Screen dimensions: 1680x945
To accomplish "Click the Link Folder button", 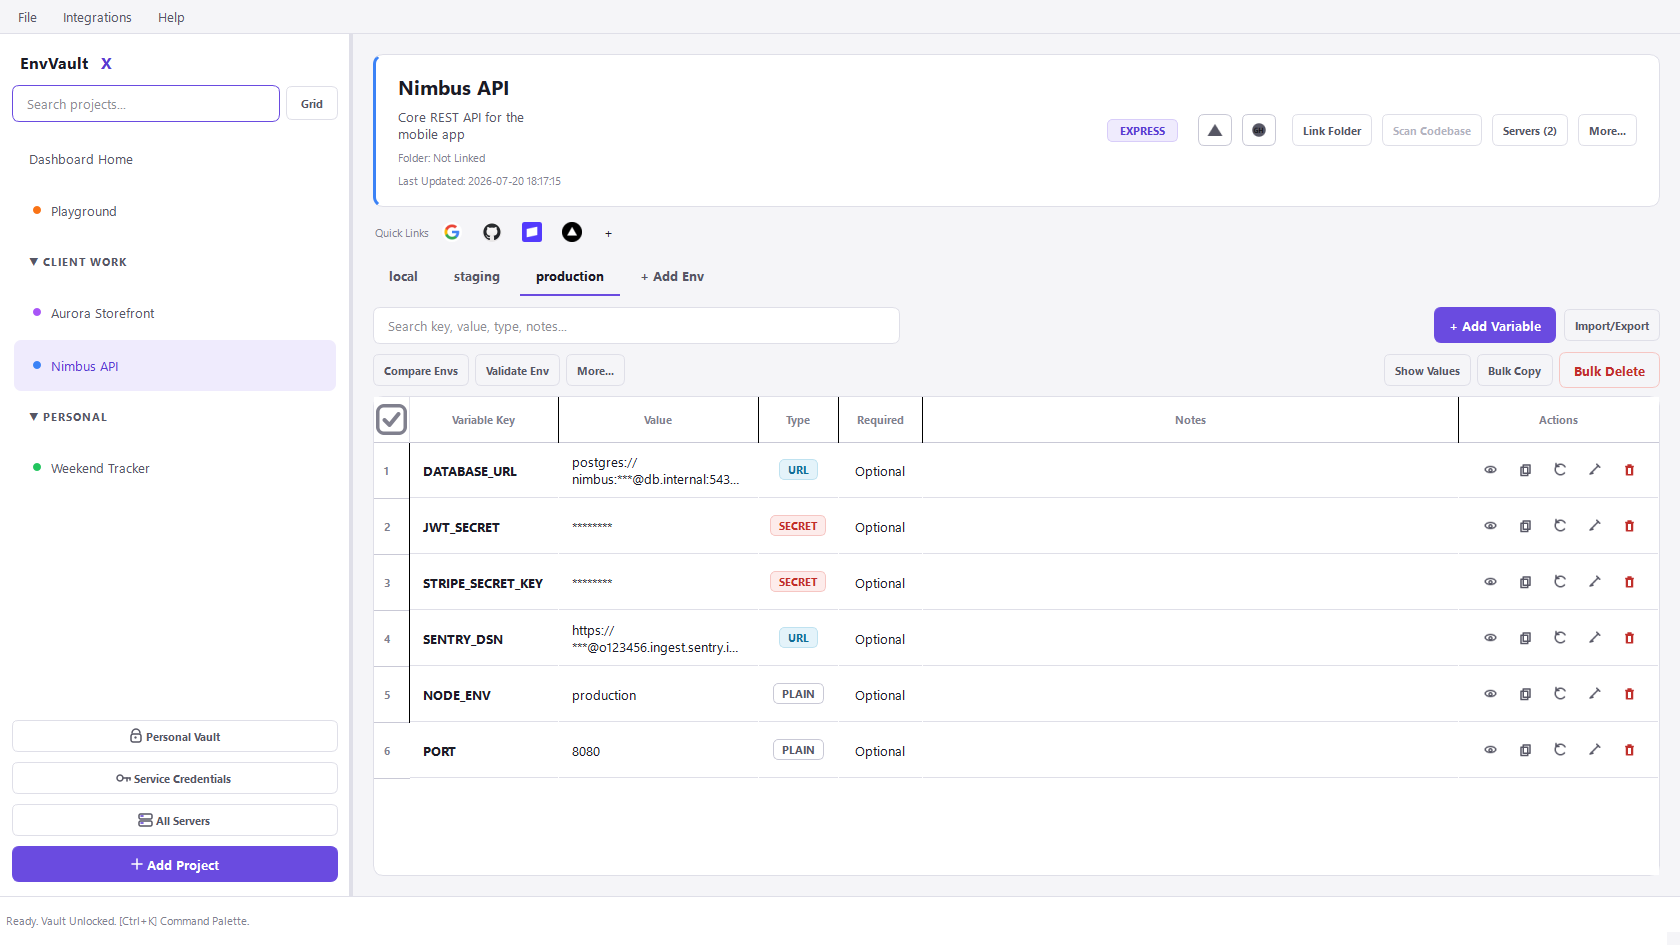I will pyautogui.click(x=1331, y=131).
